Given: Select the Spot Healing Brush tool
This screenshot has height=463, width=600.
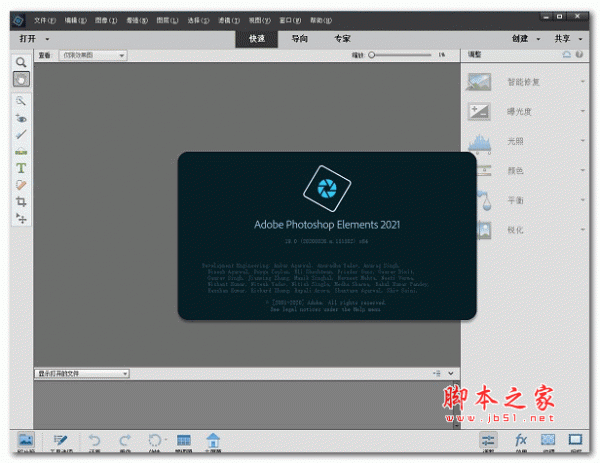Looking at the screenshot, I should coord(21,185).
